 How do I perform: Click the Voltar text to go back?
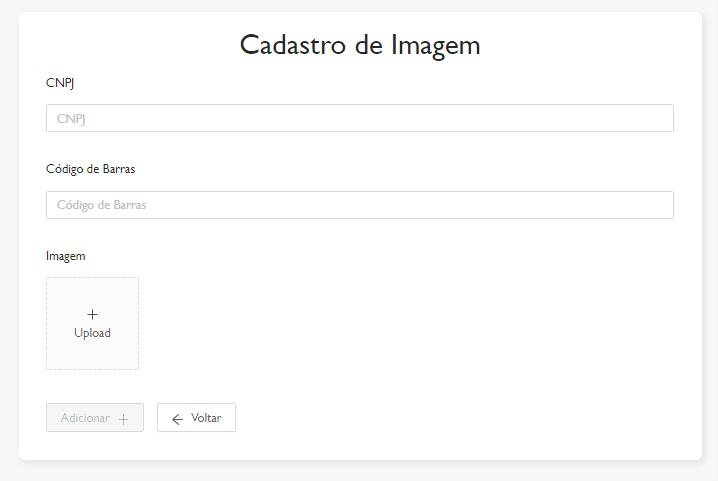pyautogui.click(x=206, y=418)
